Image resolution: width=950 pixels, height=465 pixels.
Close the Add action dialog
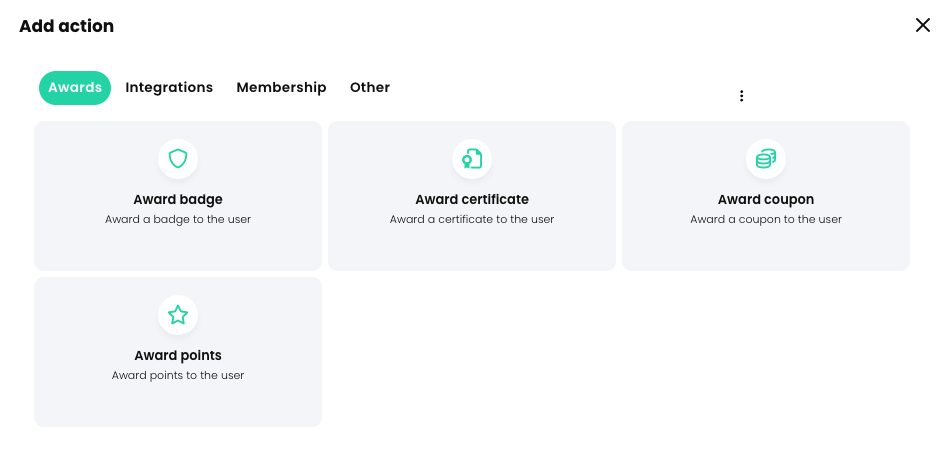(x=923, y=25)
